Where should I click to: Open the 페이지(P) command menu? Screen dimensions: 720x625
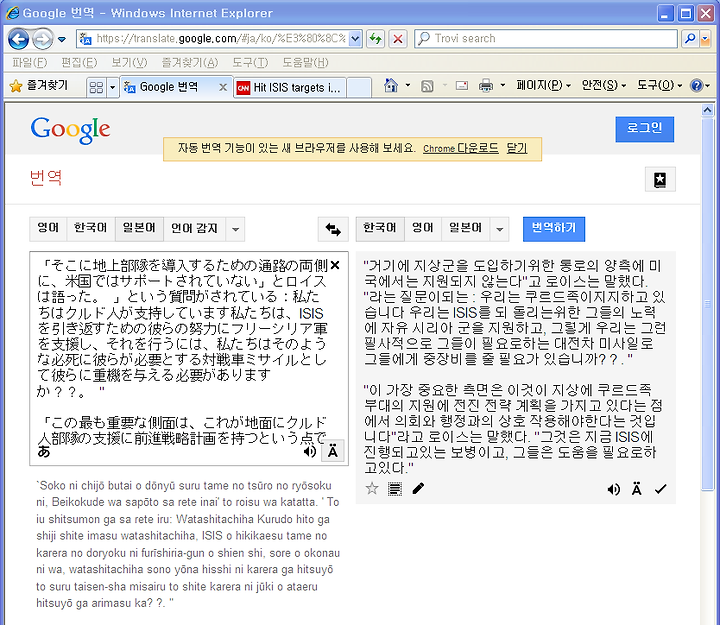(543, 85)
